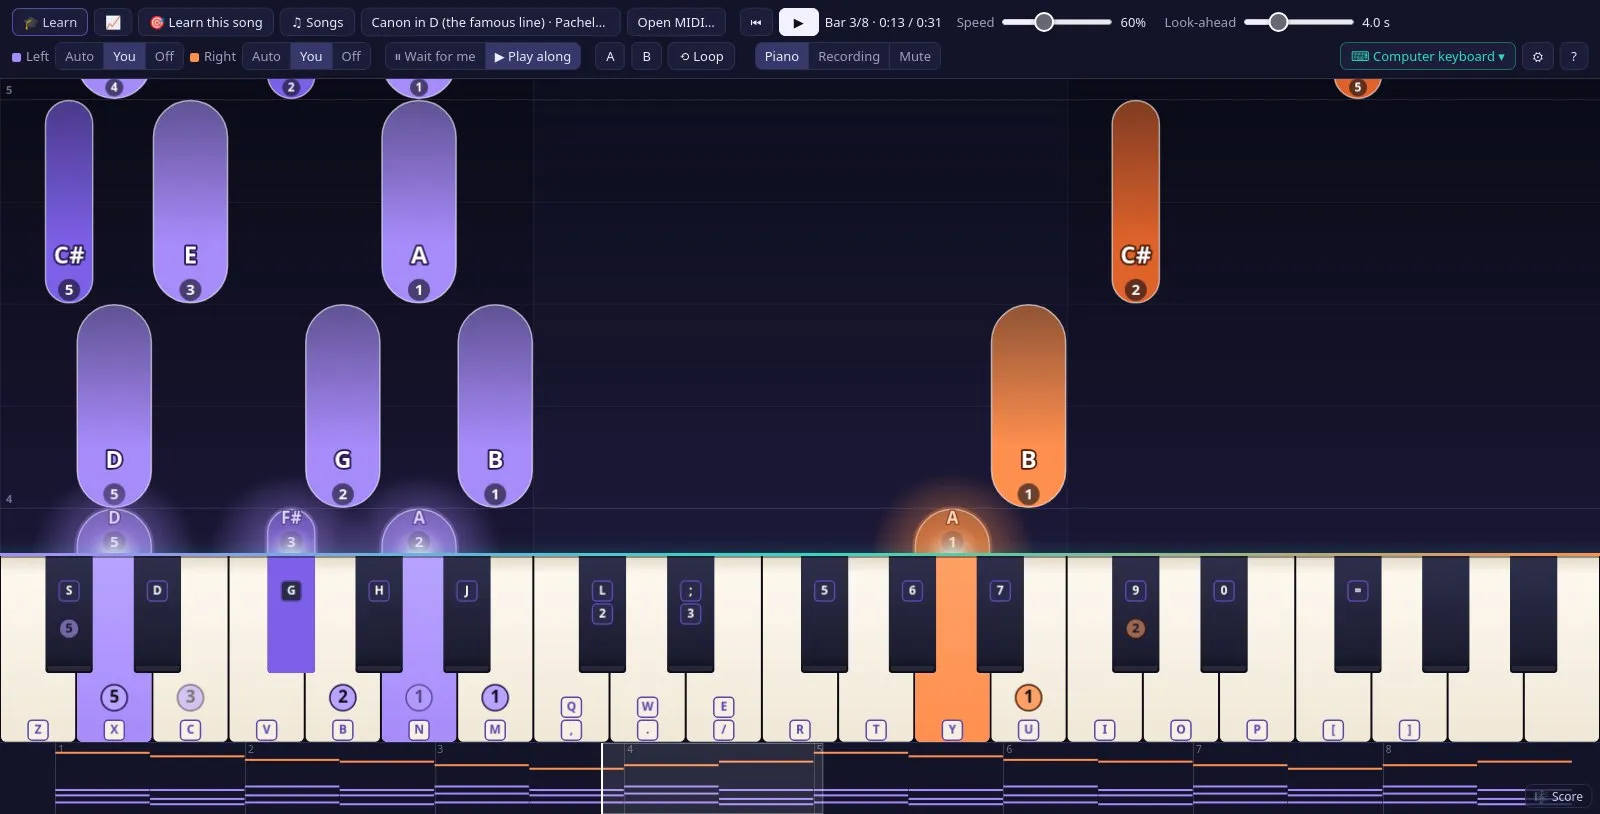Viewport: 1600px width, 814px height.
Task: Set loop point A
Action: (x=610, y=56)
